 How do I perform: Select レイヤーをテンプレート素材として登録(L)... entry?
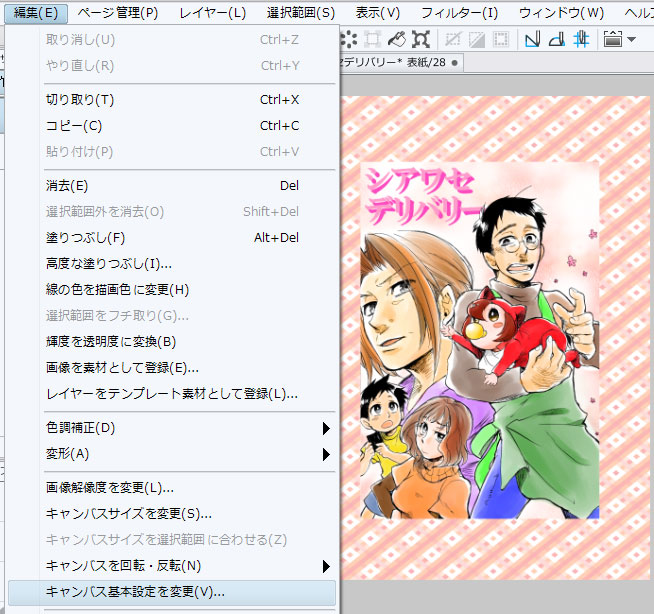click(x=172, y=393)
